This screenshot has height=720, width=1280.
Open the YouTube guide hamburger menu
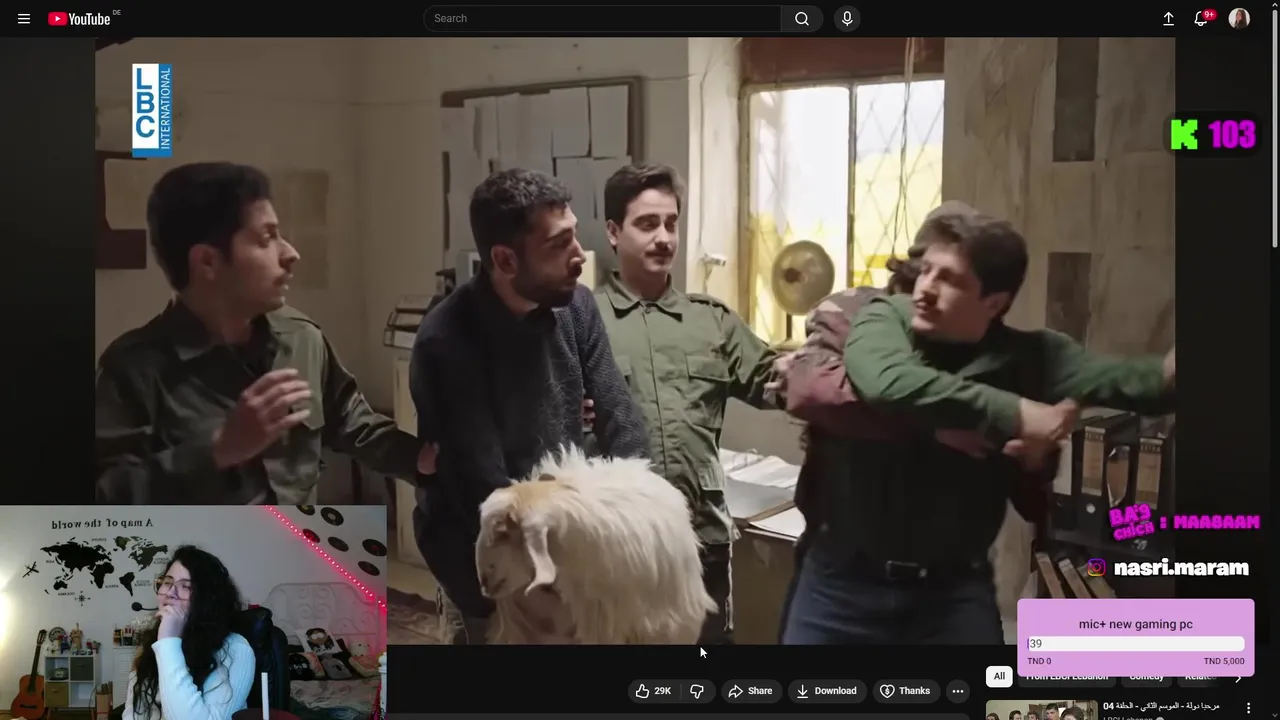[x=24, y=18]
